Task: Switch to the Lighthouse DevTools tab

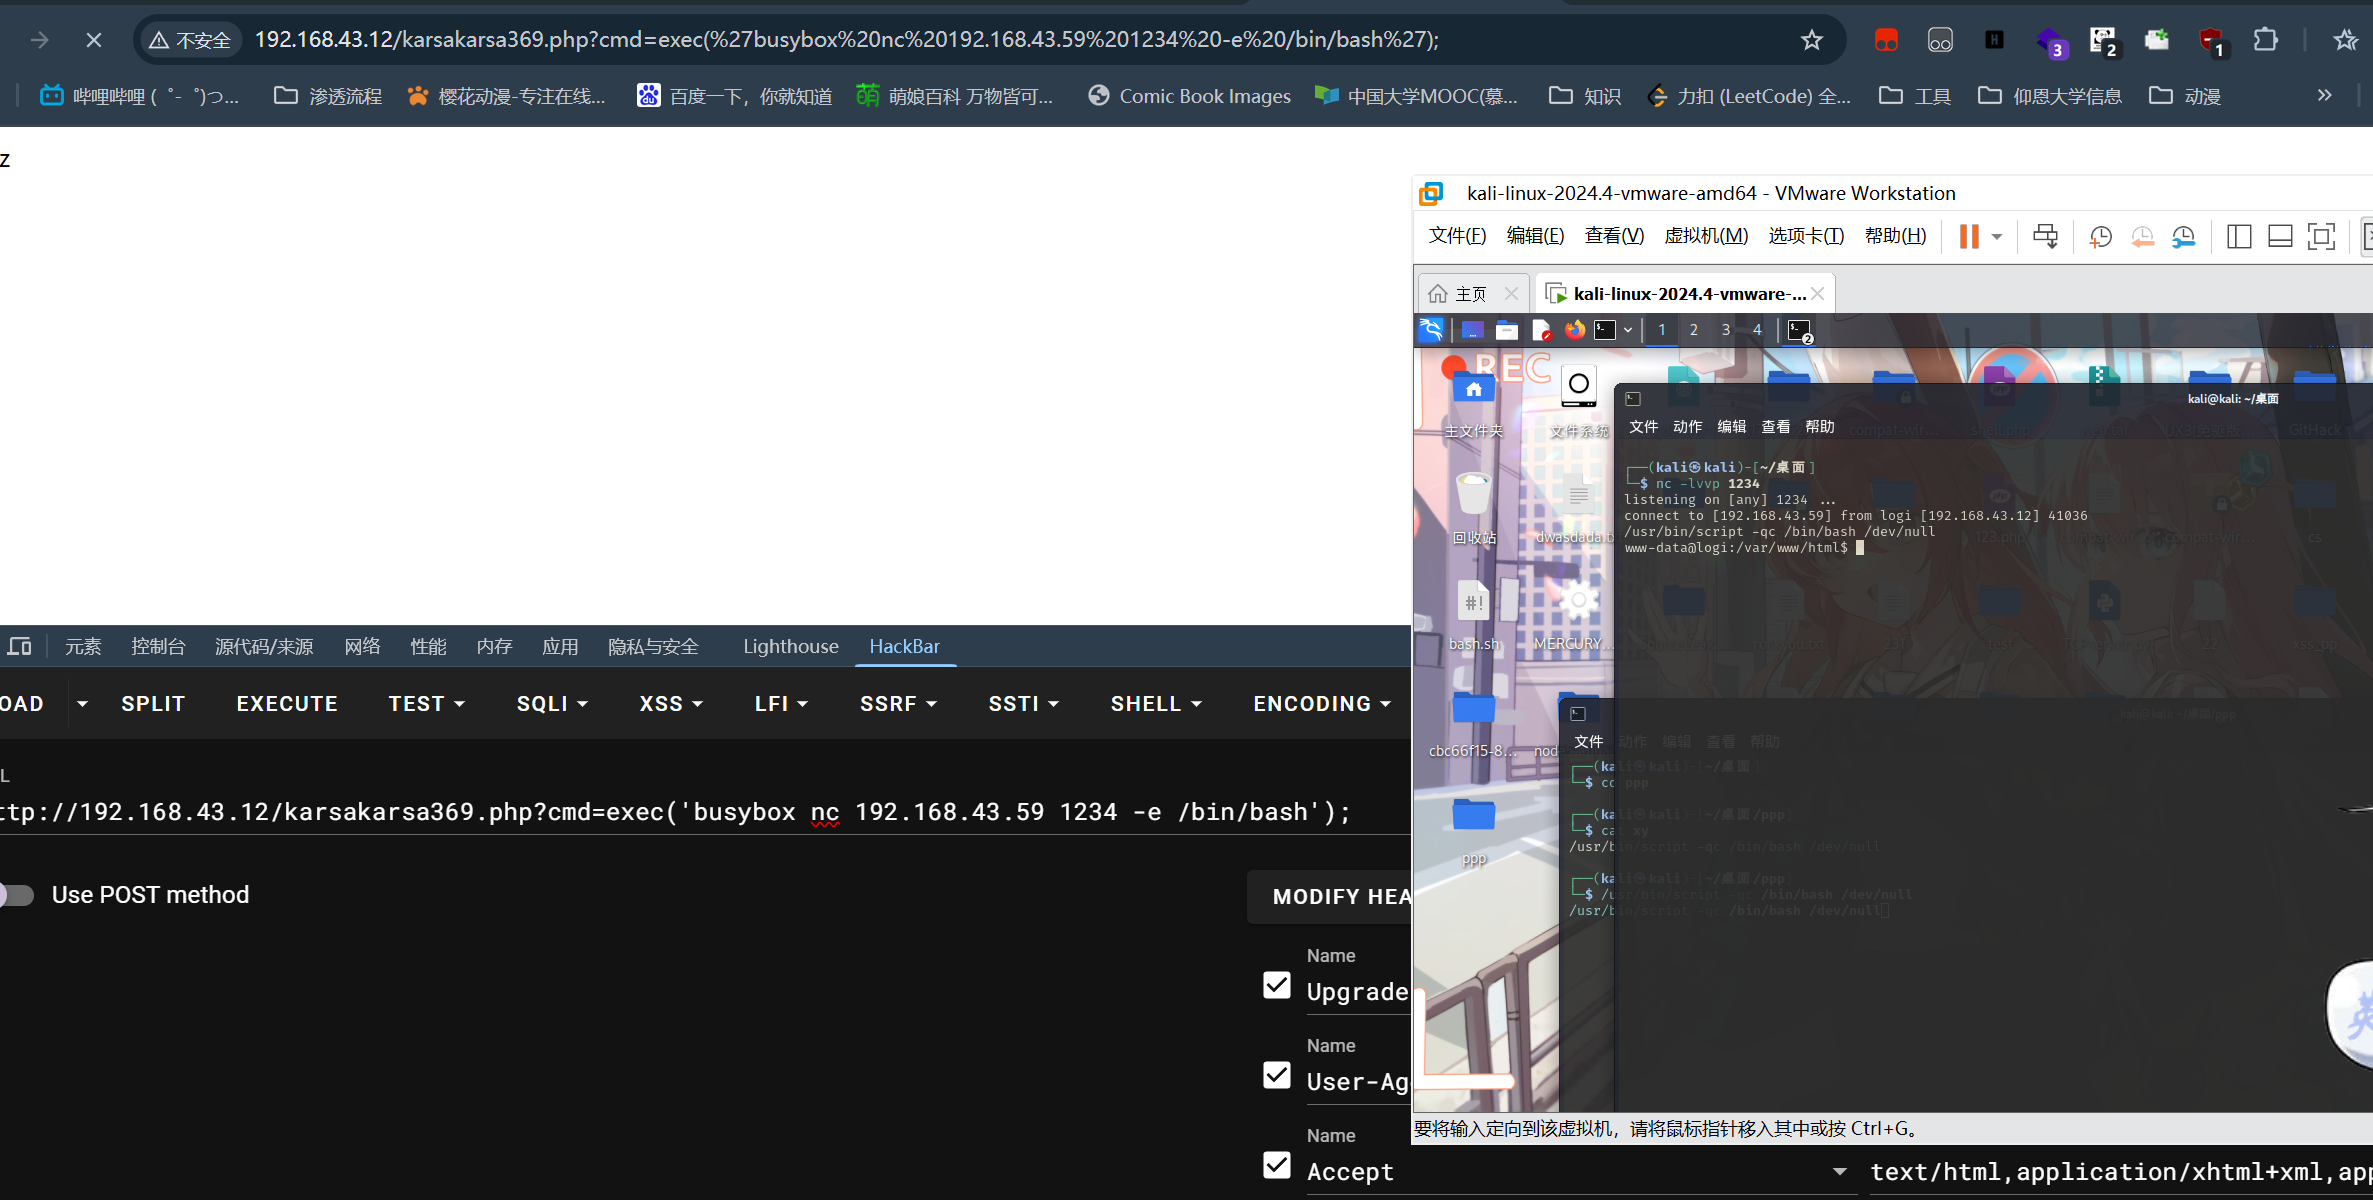Action: [791, 646]
